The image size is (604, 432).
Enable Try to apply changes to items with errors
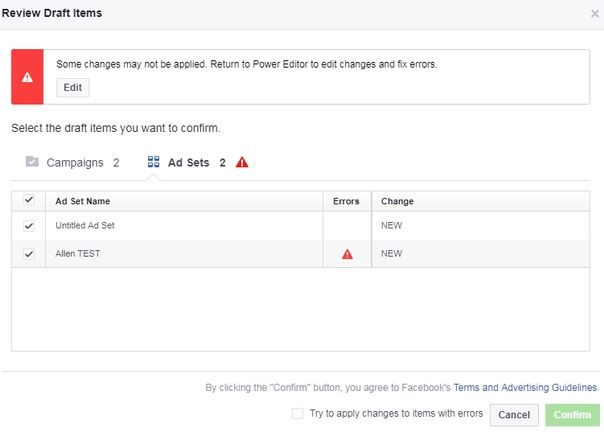pos(297,414)
